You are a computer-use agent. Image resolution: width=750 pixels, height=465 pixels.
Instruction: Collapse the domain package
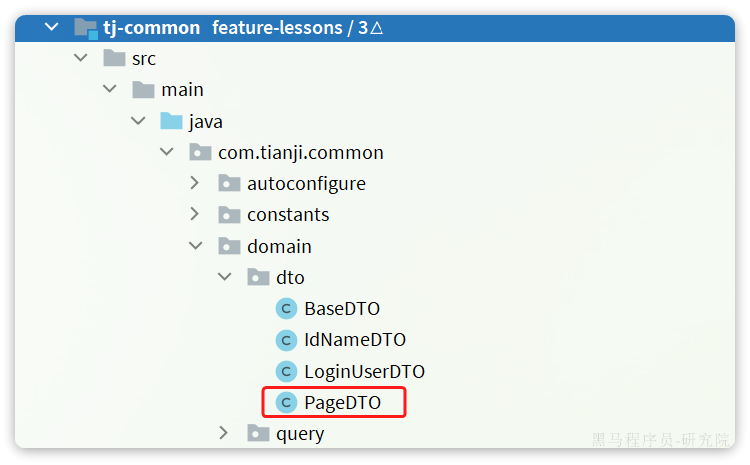[195, 246]
